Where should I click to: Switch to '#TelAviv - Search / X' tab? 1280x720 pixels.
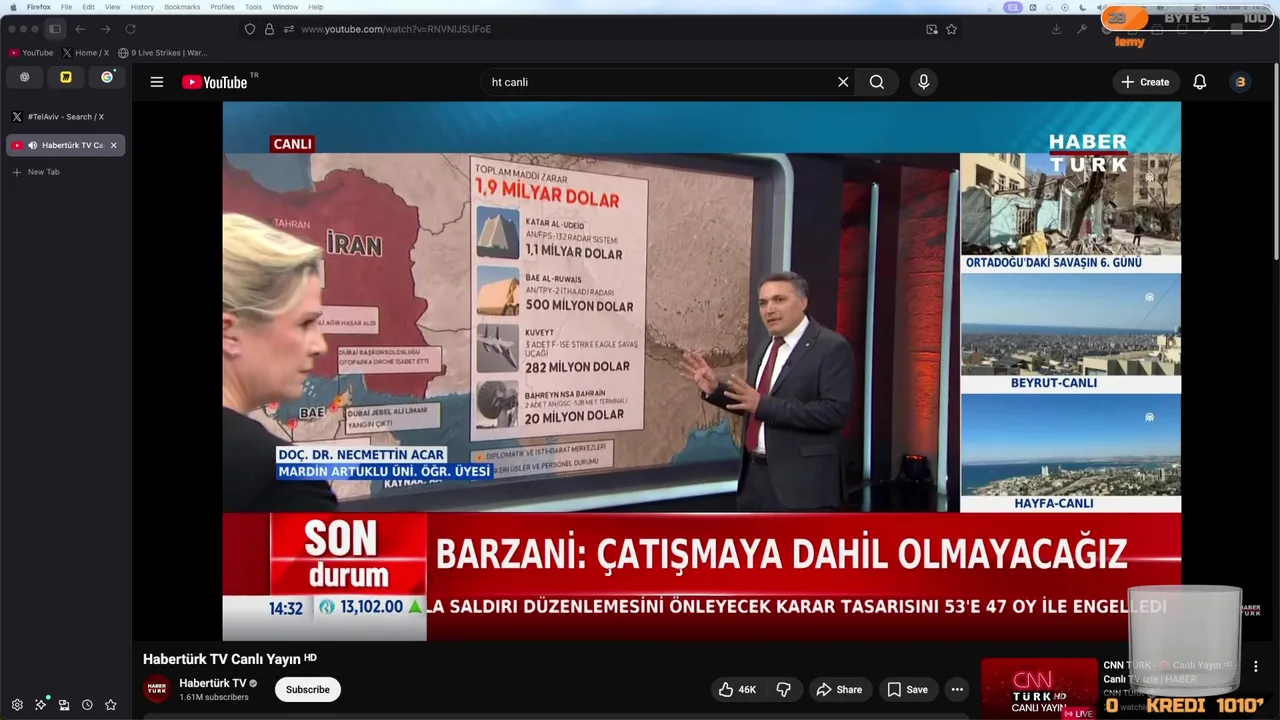coord(65,117)
